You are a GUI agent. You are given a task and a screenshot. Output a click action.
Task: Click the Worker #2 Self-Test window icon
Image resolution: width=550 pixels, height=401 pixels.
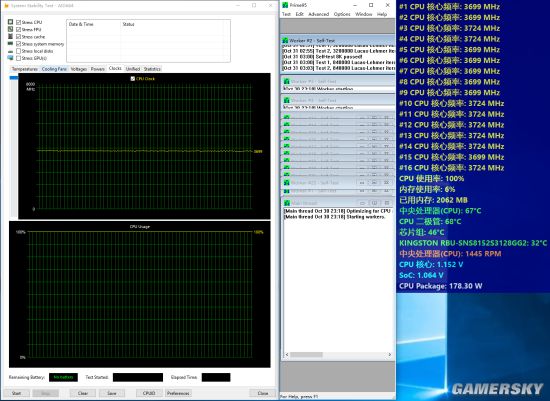286,41
